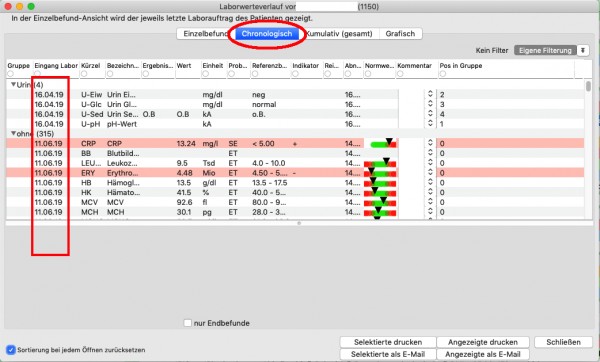Click the stepper arrows in the U-Glc row
This screenshot has width=600, height=362.
(430, 104)
